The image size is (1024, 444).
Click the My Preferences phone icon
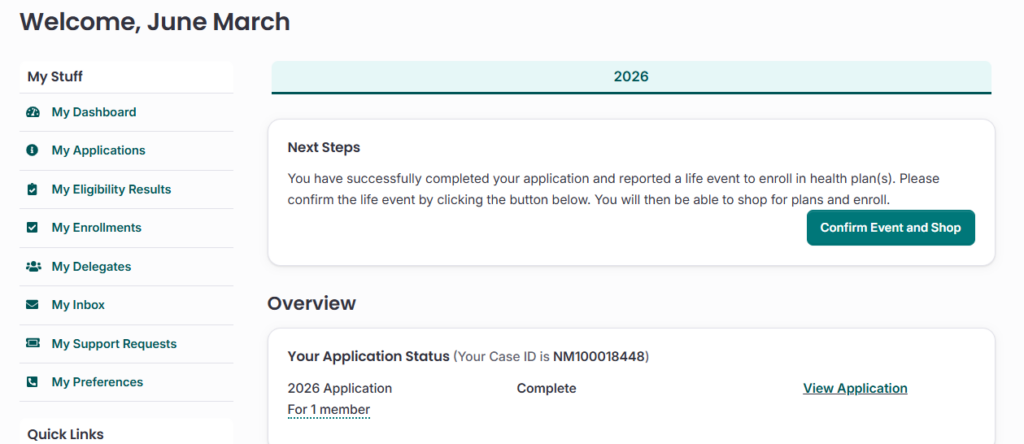(33, 382)
